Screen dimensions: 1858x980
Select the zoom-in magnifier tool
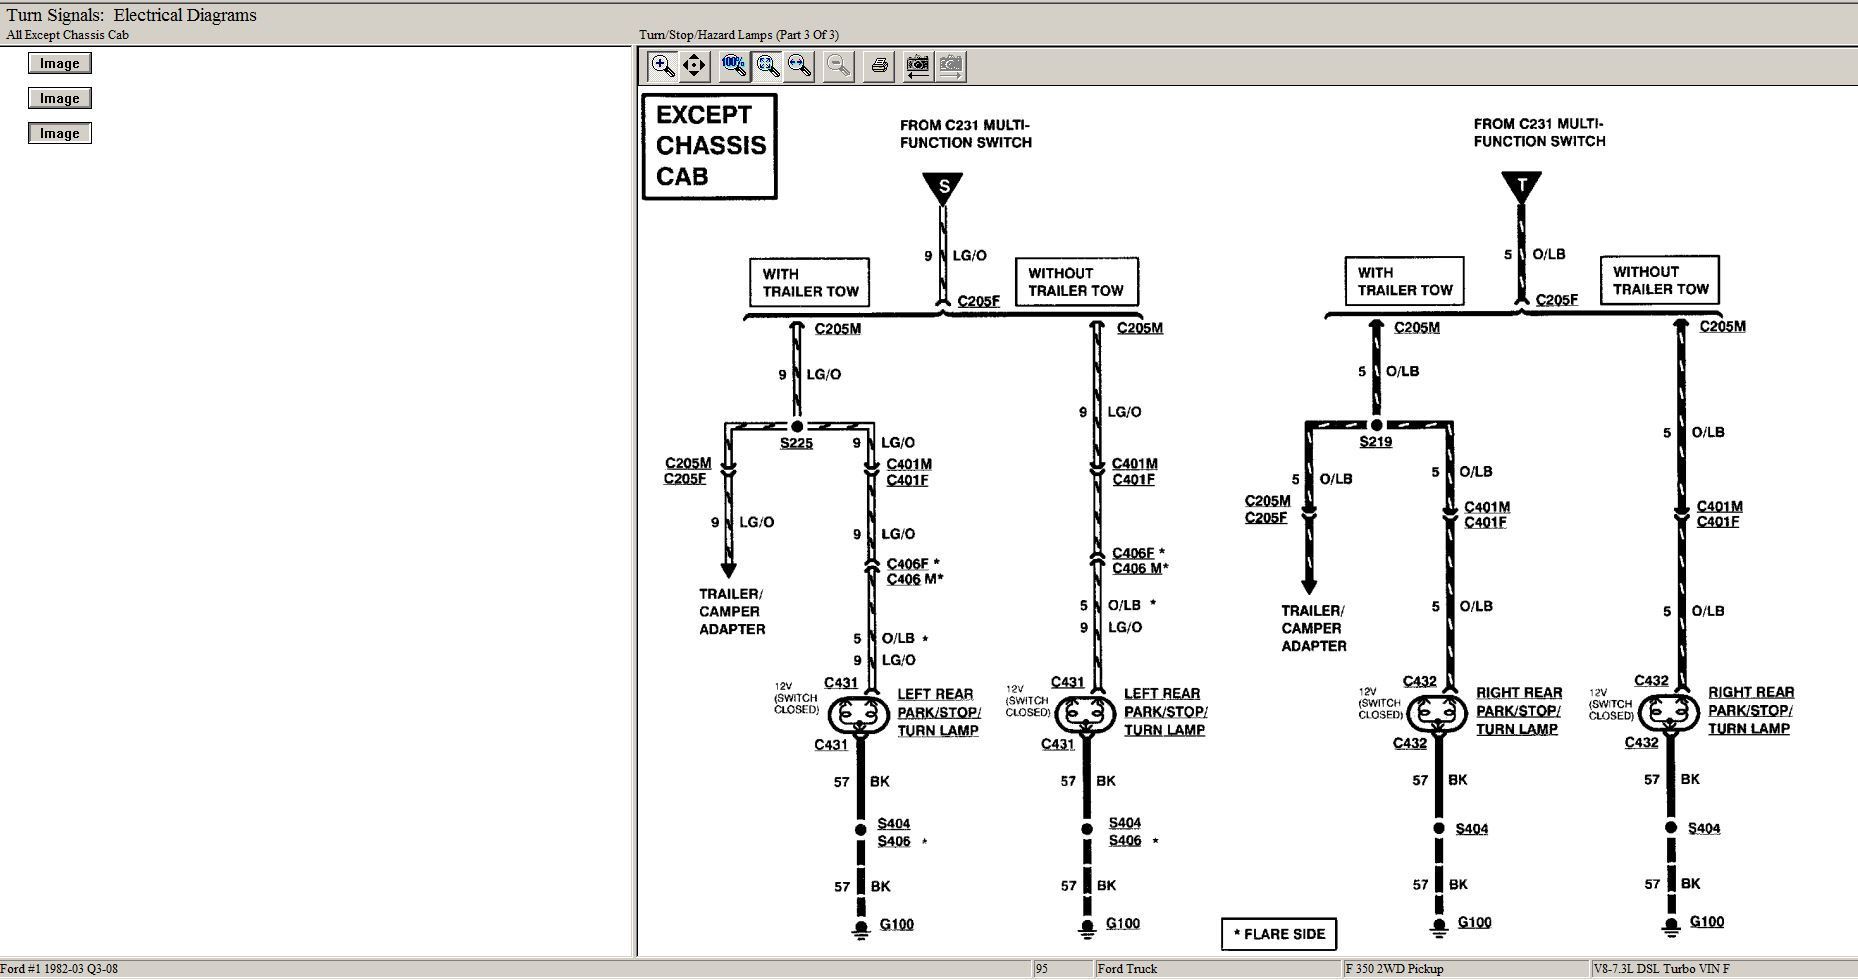click(662, 66)
